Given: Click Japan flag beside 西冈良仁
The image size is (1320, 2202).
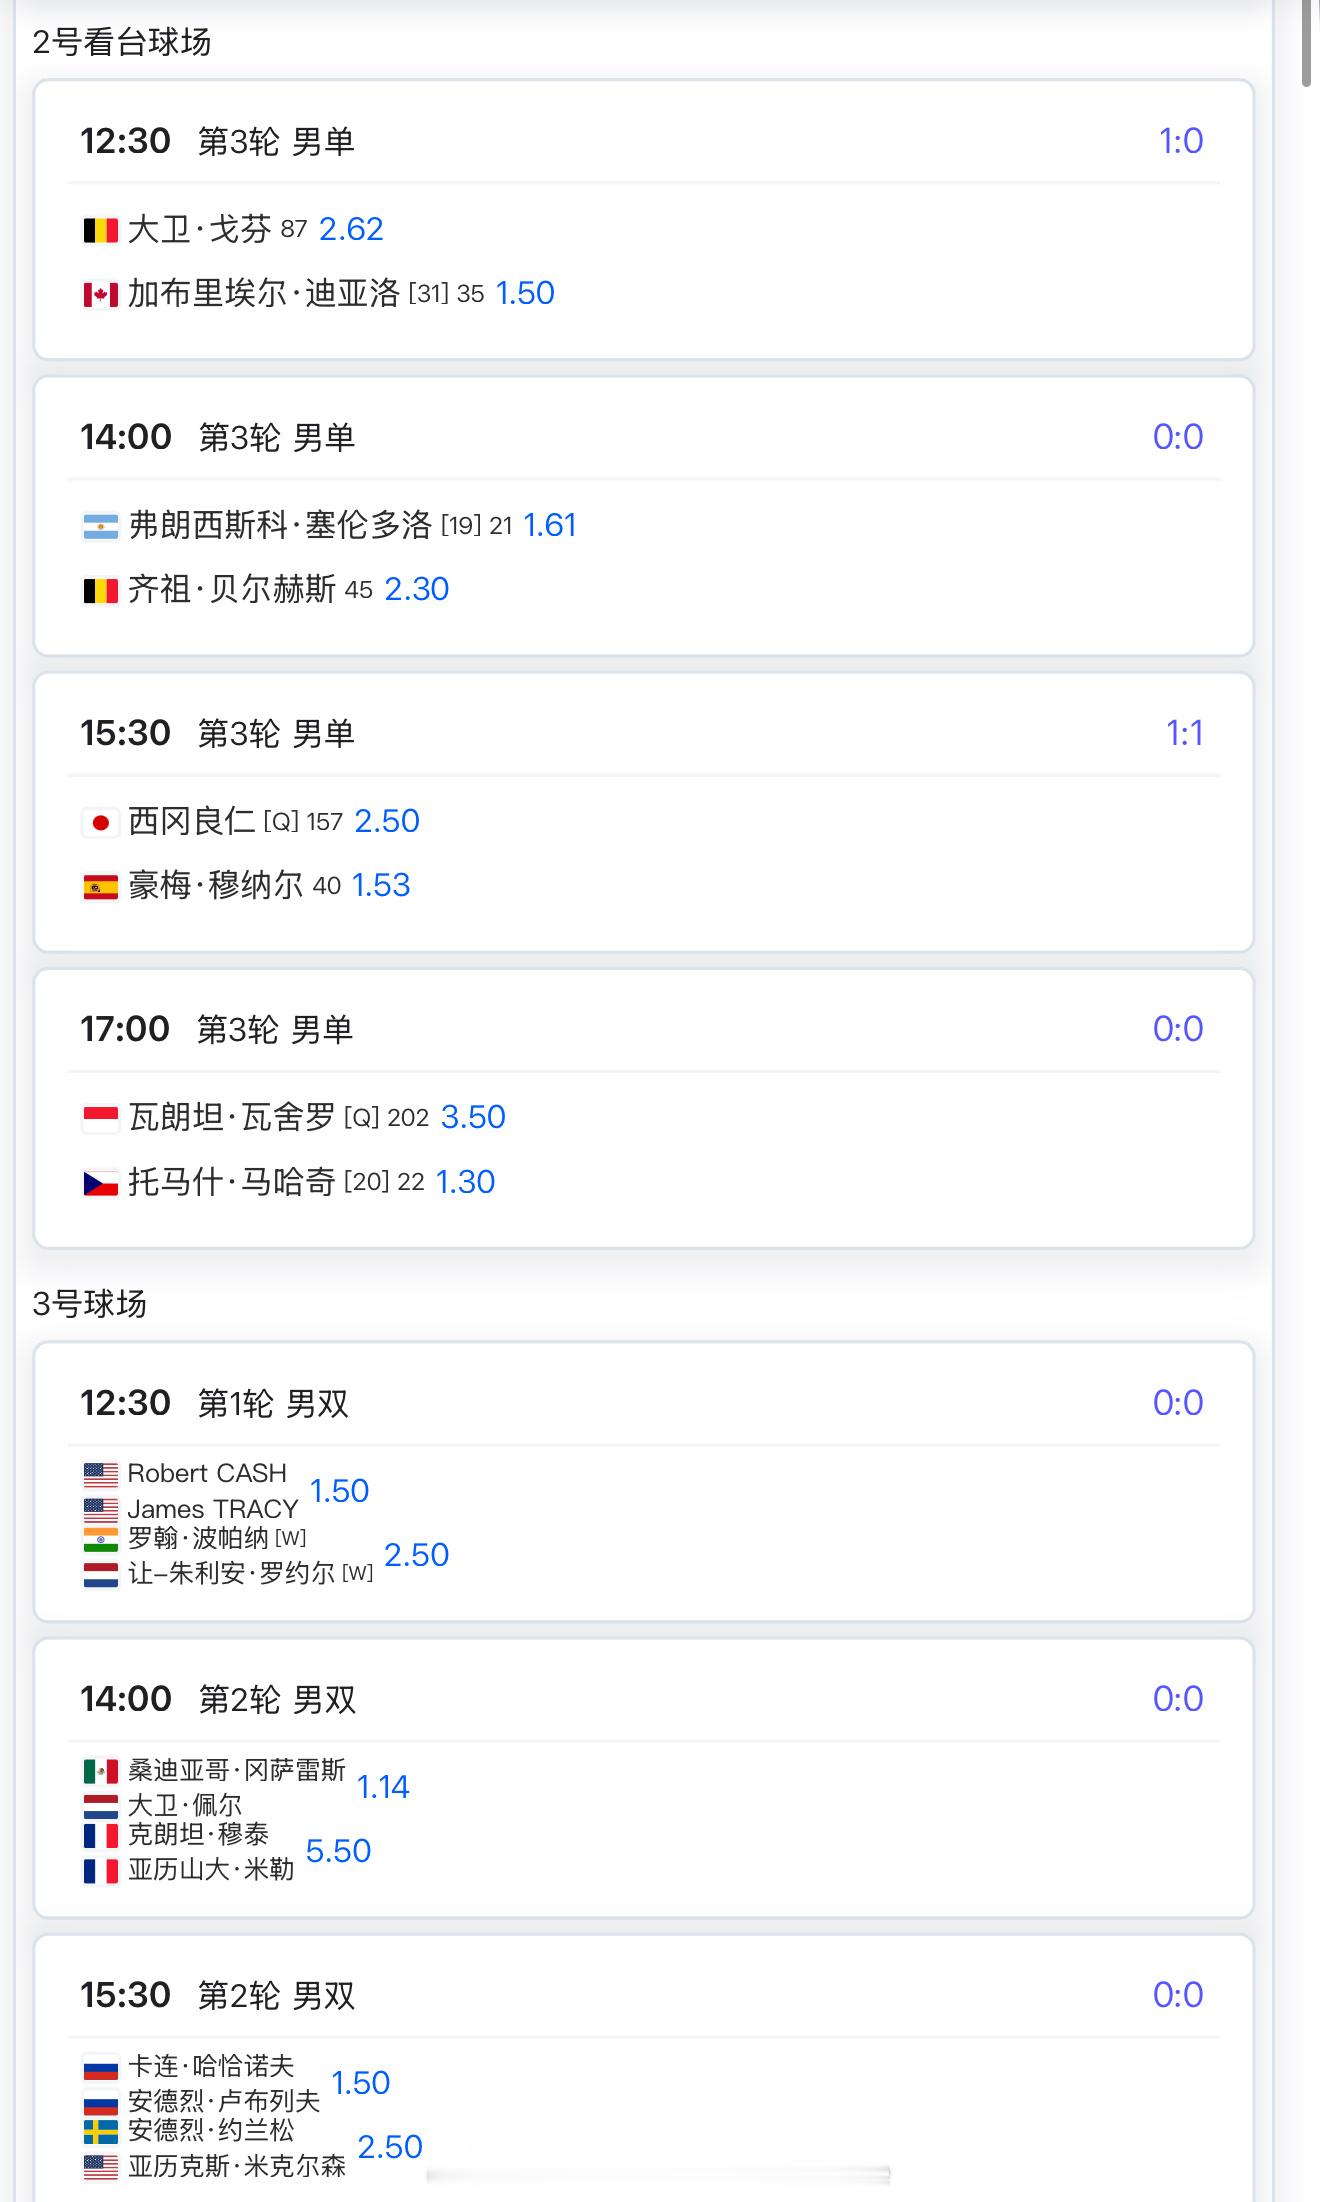Looking at the screenshot, I should click(x=100, y=823).
